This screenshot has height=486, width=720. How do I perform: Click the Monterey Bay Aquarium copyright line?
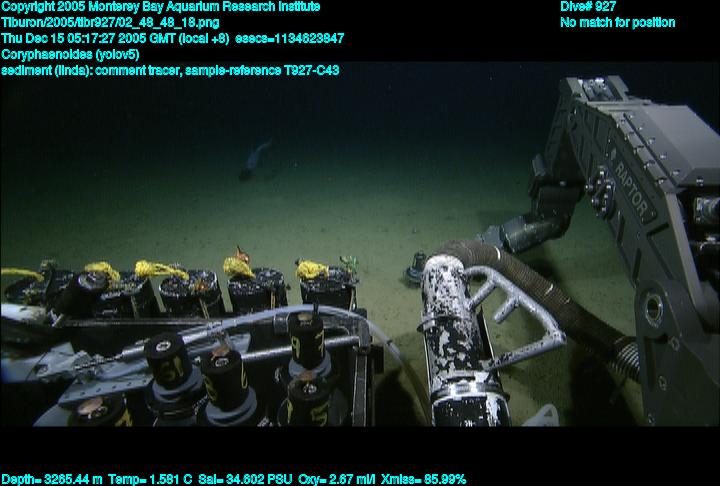click(x=160, y=6)
